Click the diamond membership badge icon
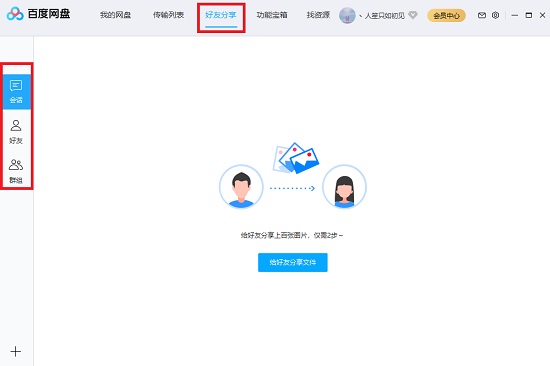The width and height of the screenshot is (550, 366). pyautogui.click(x=413, y=15)
